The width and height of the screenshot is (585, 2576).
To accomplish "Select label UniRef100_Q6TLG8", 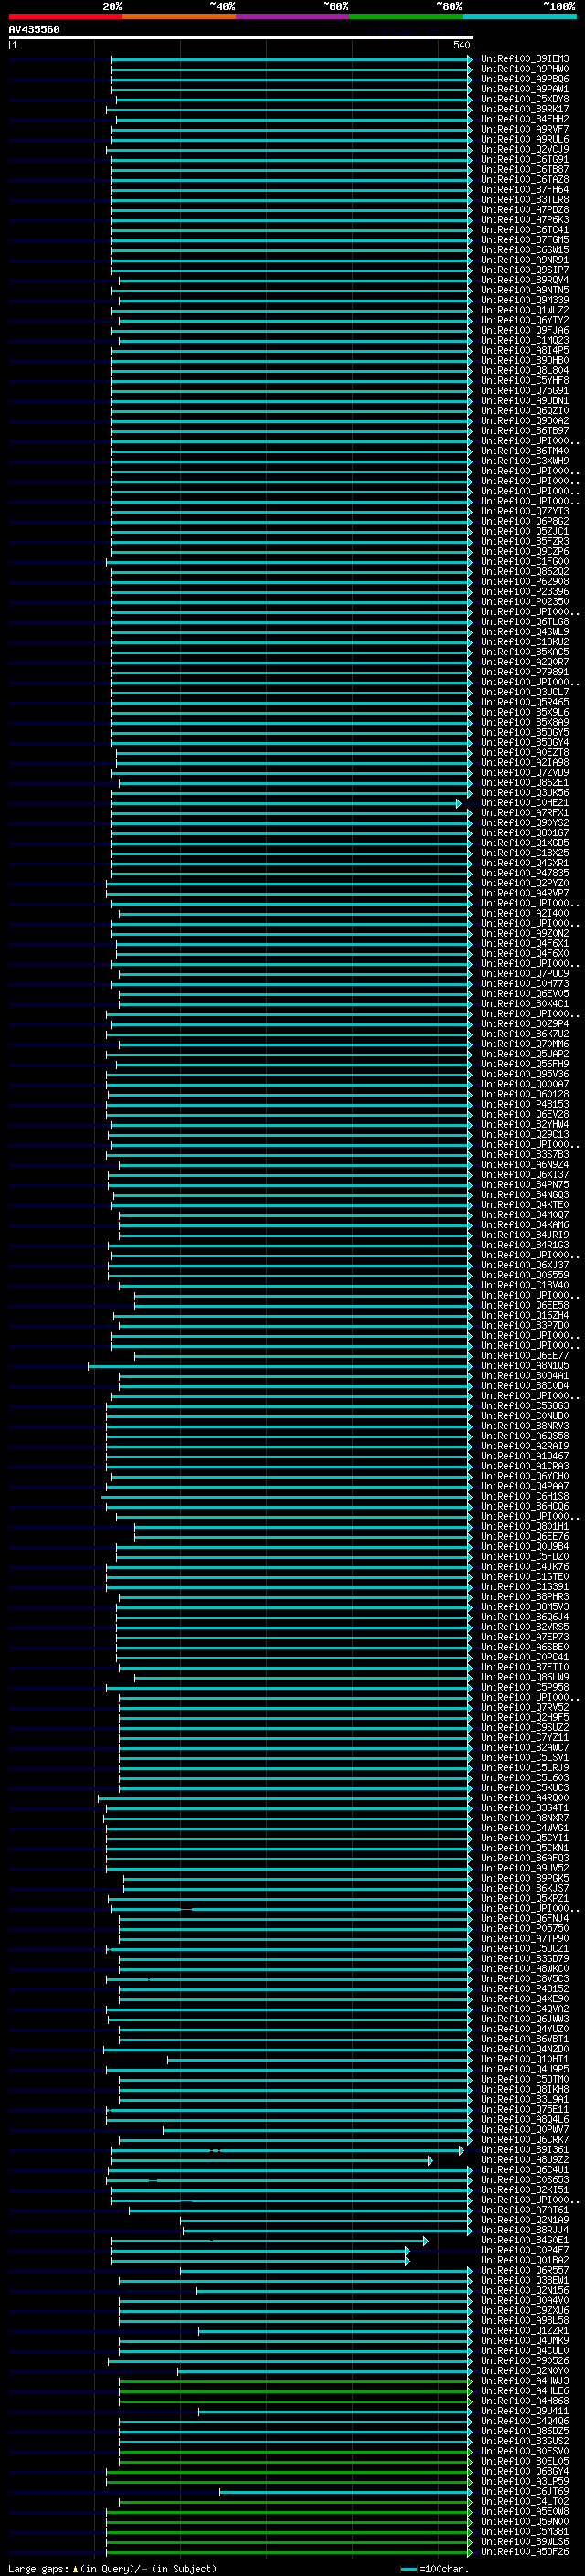I will 524,622.
